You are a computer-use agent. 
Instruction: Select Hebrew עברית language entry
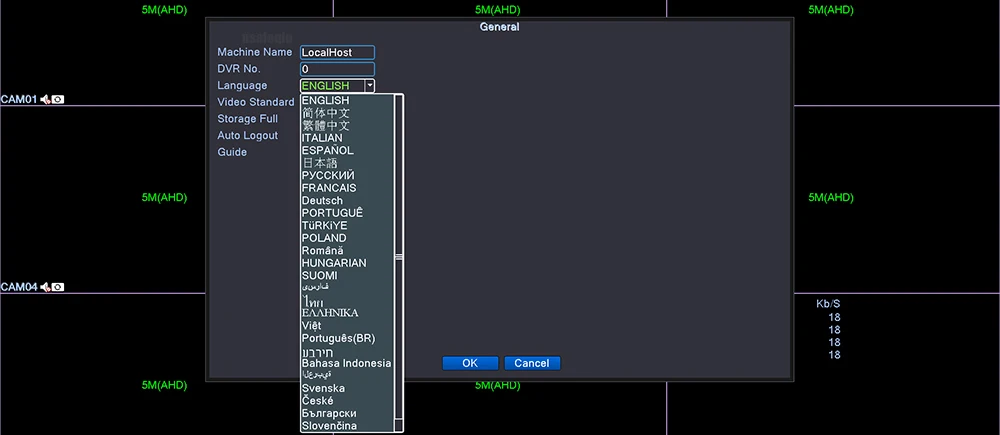(x=347, y=351)
